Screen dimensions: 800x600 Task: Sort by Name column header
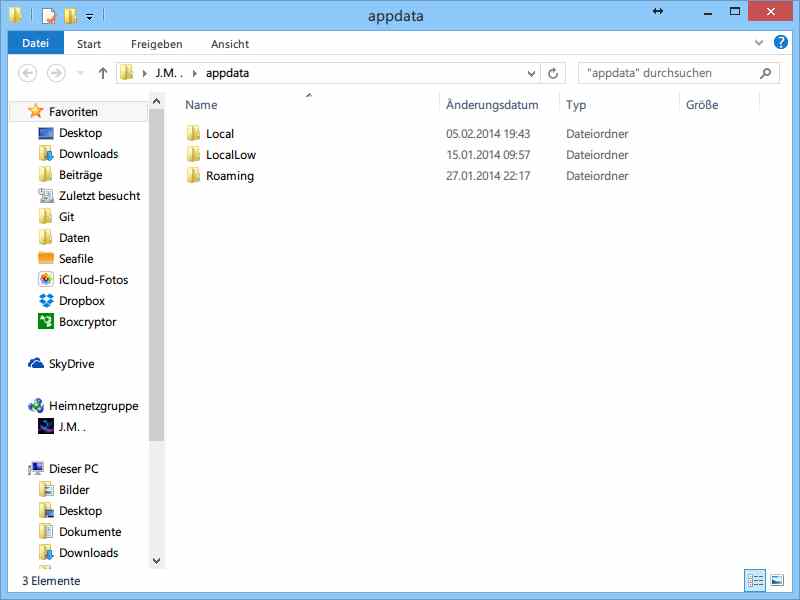point(201,105)
